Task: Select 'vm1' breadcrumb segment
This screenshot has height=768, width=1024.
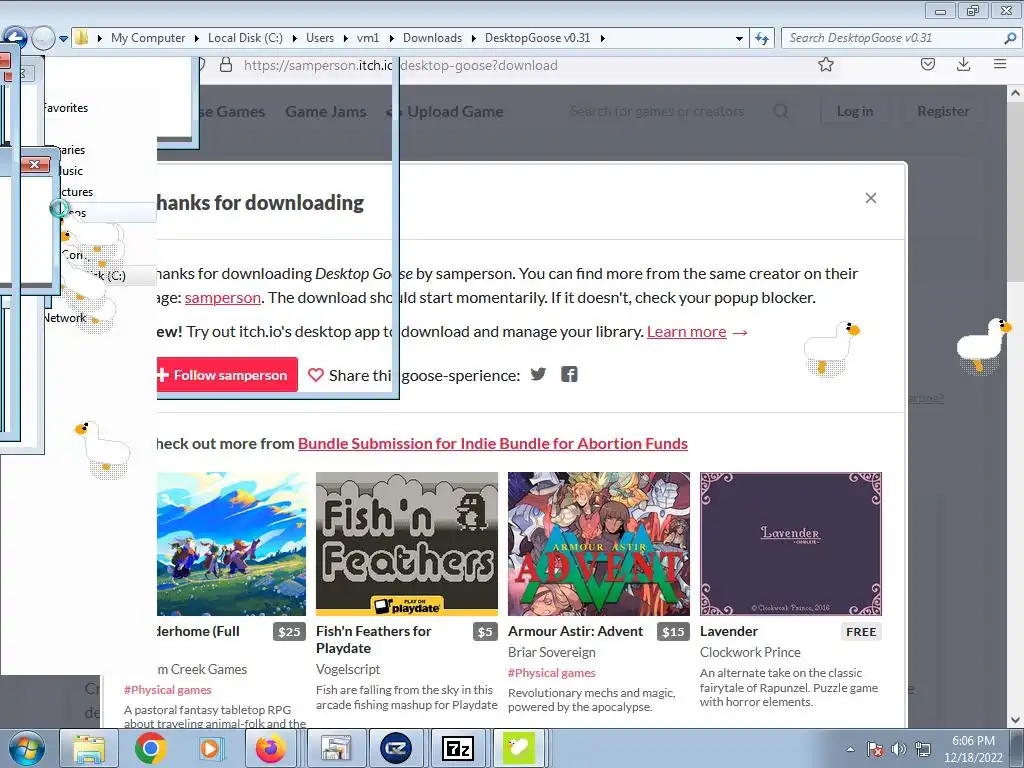Action: (x=368, y=38)
